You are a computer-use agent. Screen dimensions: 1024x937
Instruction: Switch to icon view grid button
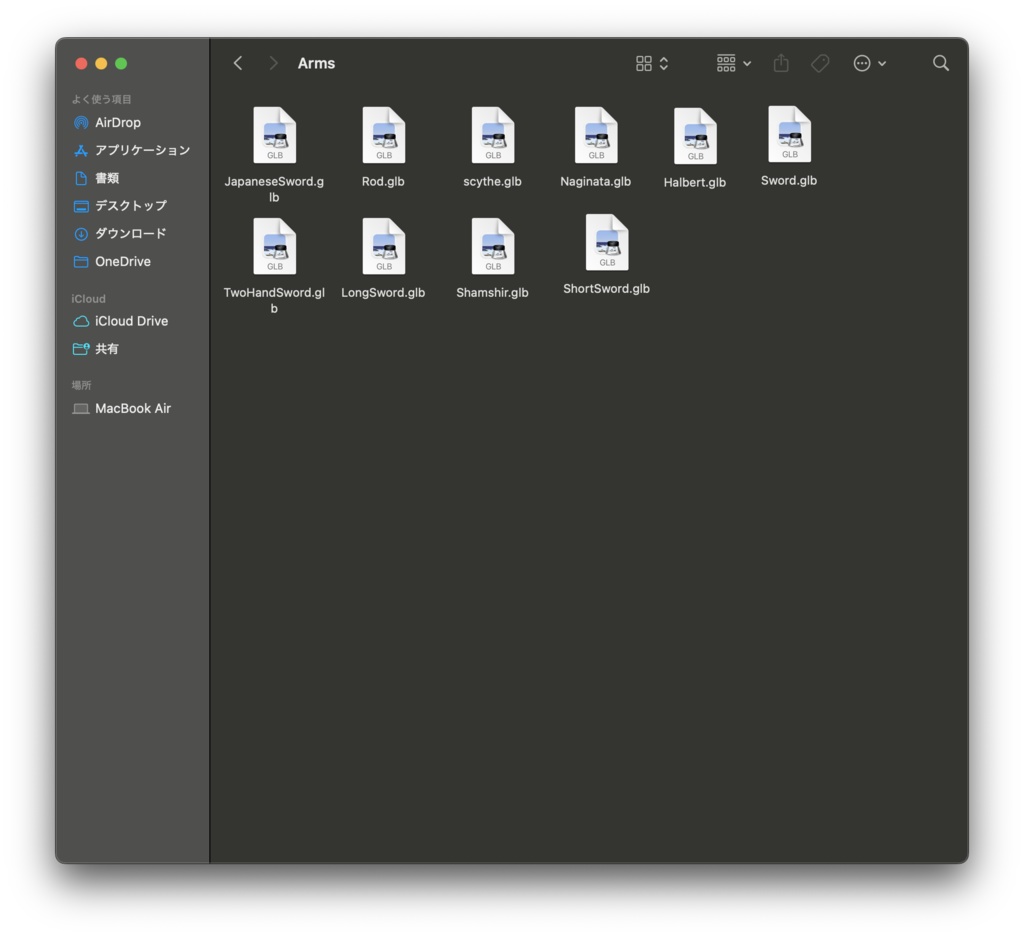click(644, 63)
